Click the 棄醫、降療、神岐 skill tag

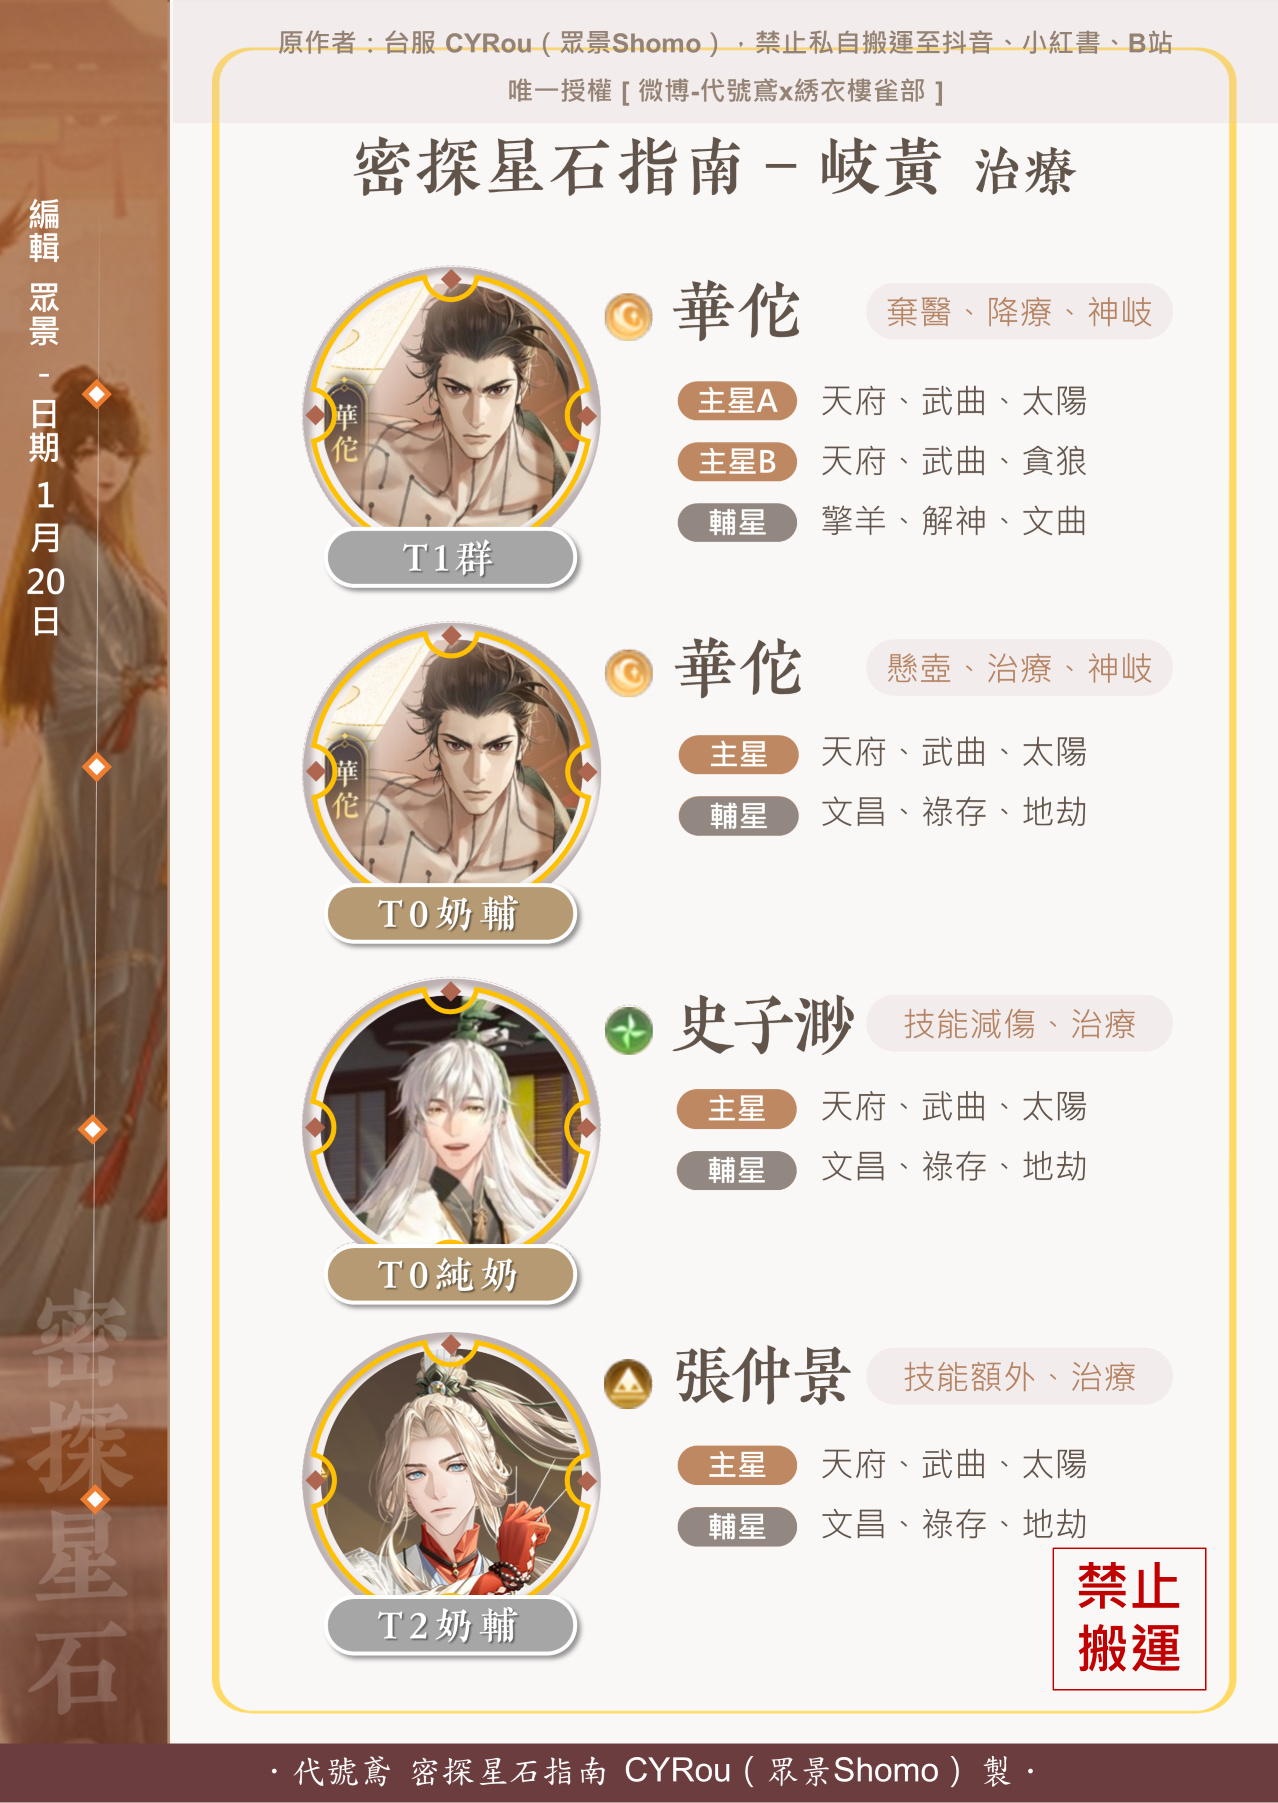[x=1019, y=312]
